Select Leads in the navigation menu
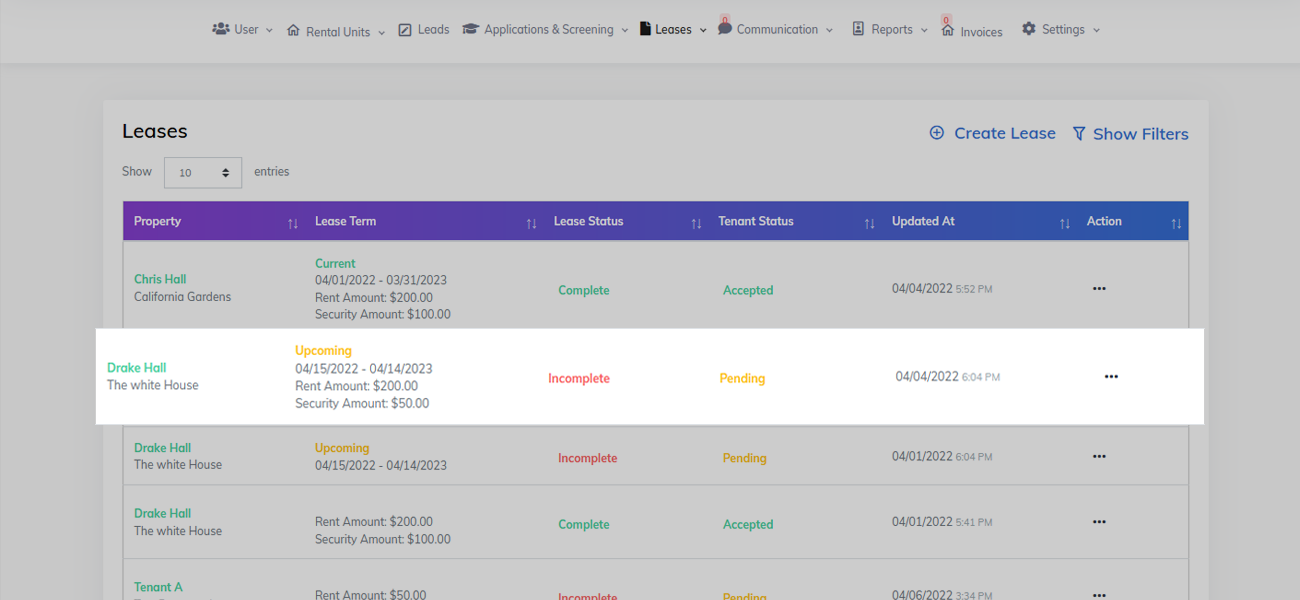This screenshot has height=600, width=1300. point(432,28)
